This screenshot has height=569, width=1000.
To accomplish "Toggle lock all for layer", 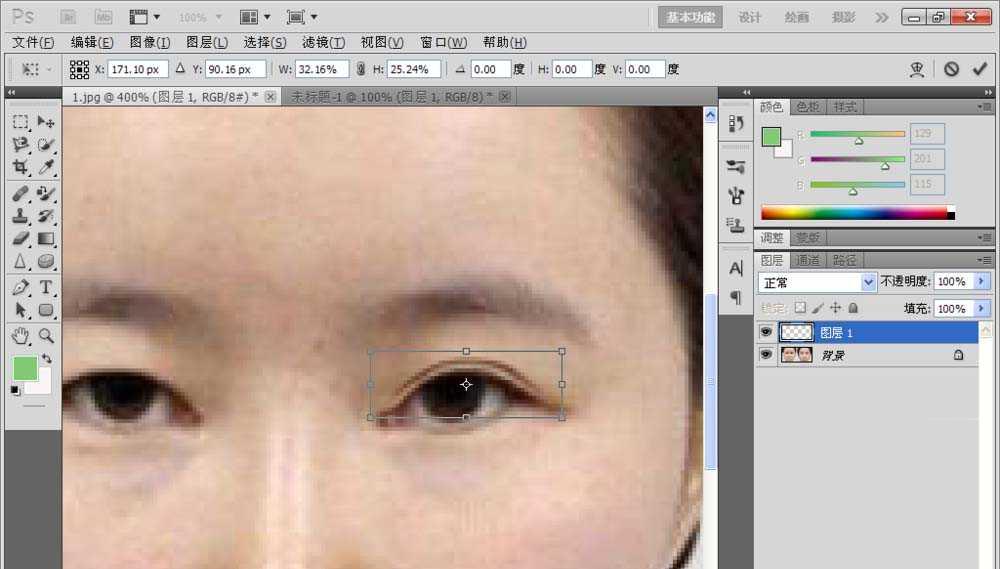I will click(x=853, y=308).
